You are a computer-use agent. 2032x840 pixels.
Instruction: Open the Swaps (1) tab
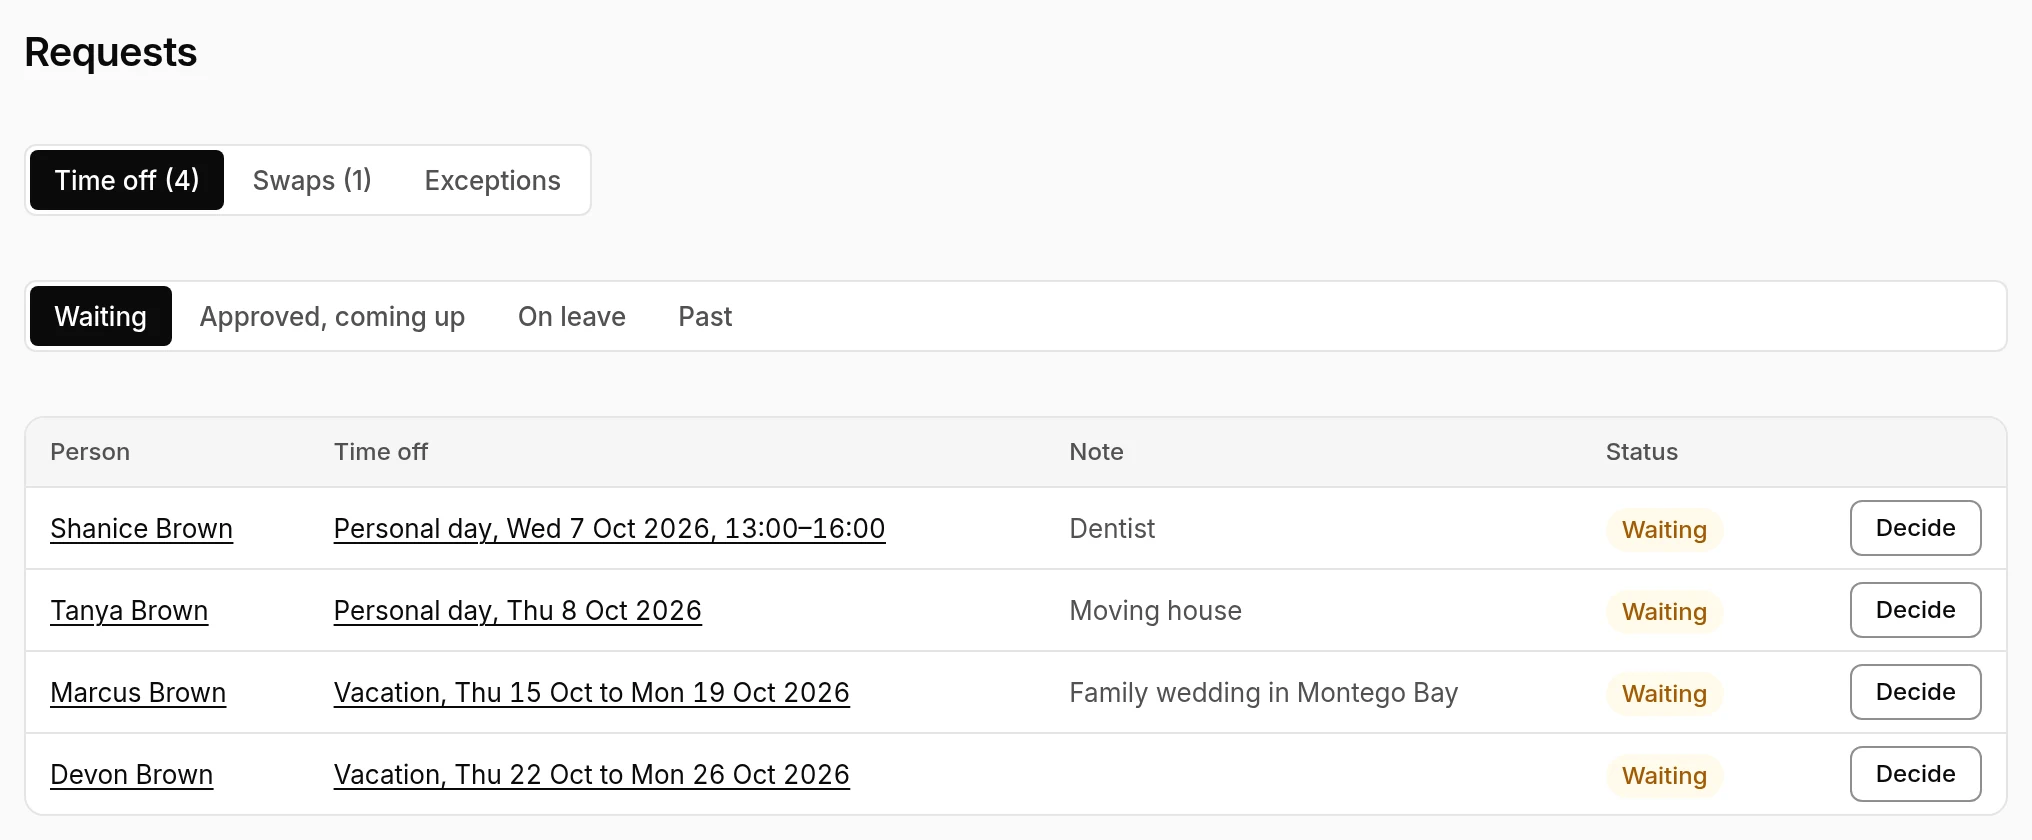point(312,180)
